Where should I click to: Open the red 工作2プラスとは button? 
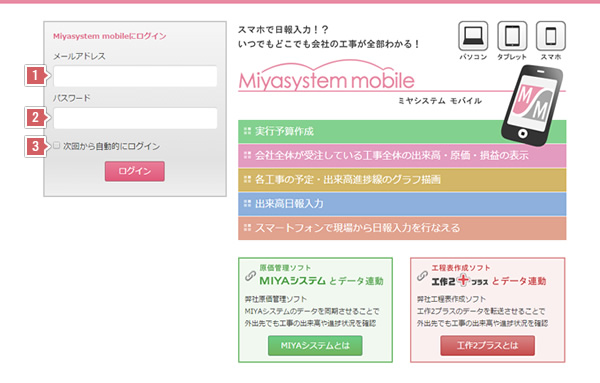click(x=488, y=346)
